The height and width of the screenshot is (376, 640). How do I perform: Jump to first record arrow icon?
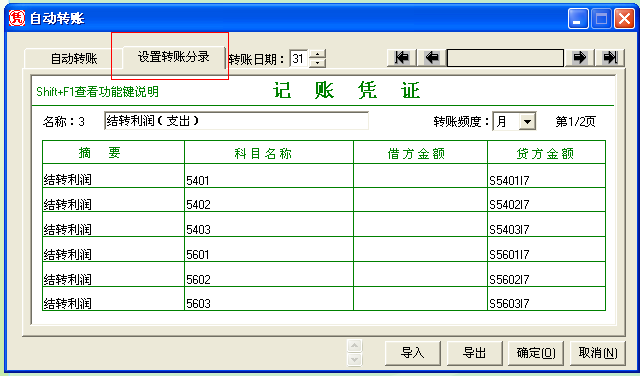pos(402,58)
